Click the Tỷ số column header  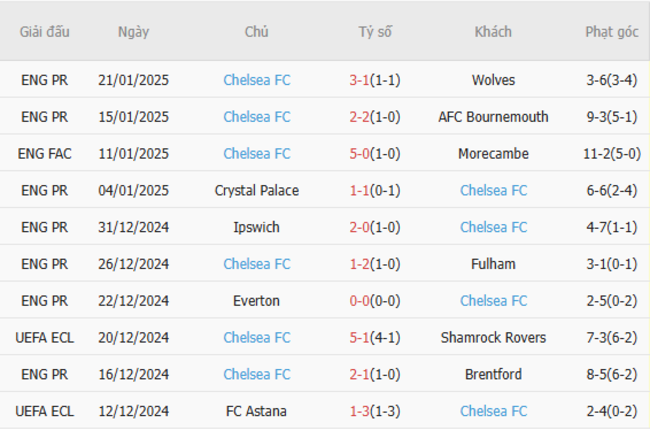coord(375,31)
